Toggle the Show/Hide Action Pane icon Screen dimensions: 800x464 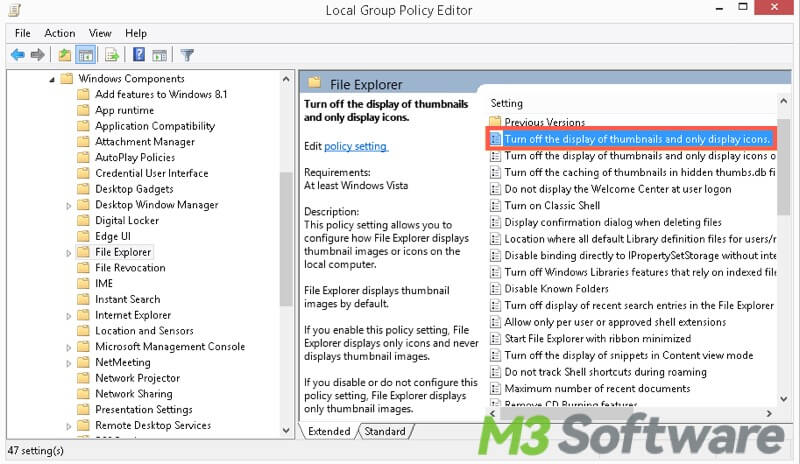(x=160, y=54)
